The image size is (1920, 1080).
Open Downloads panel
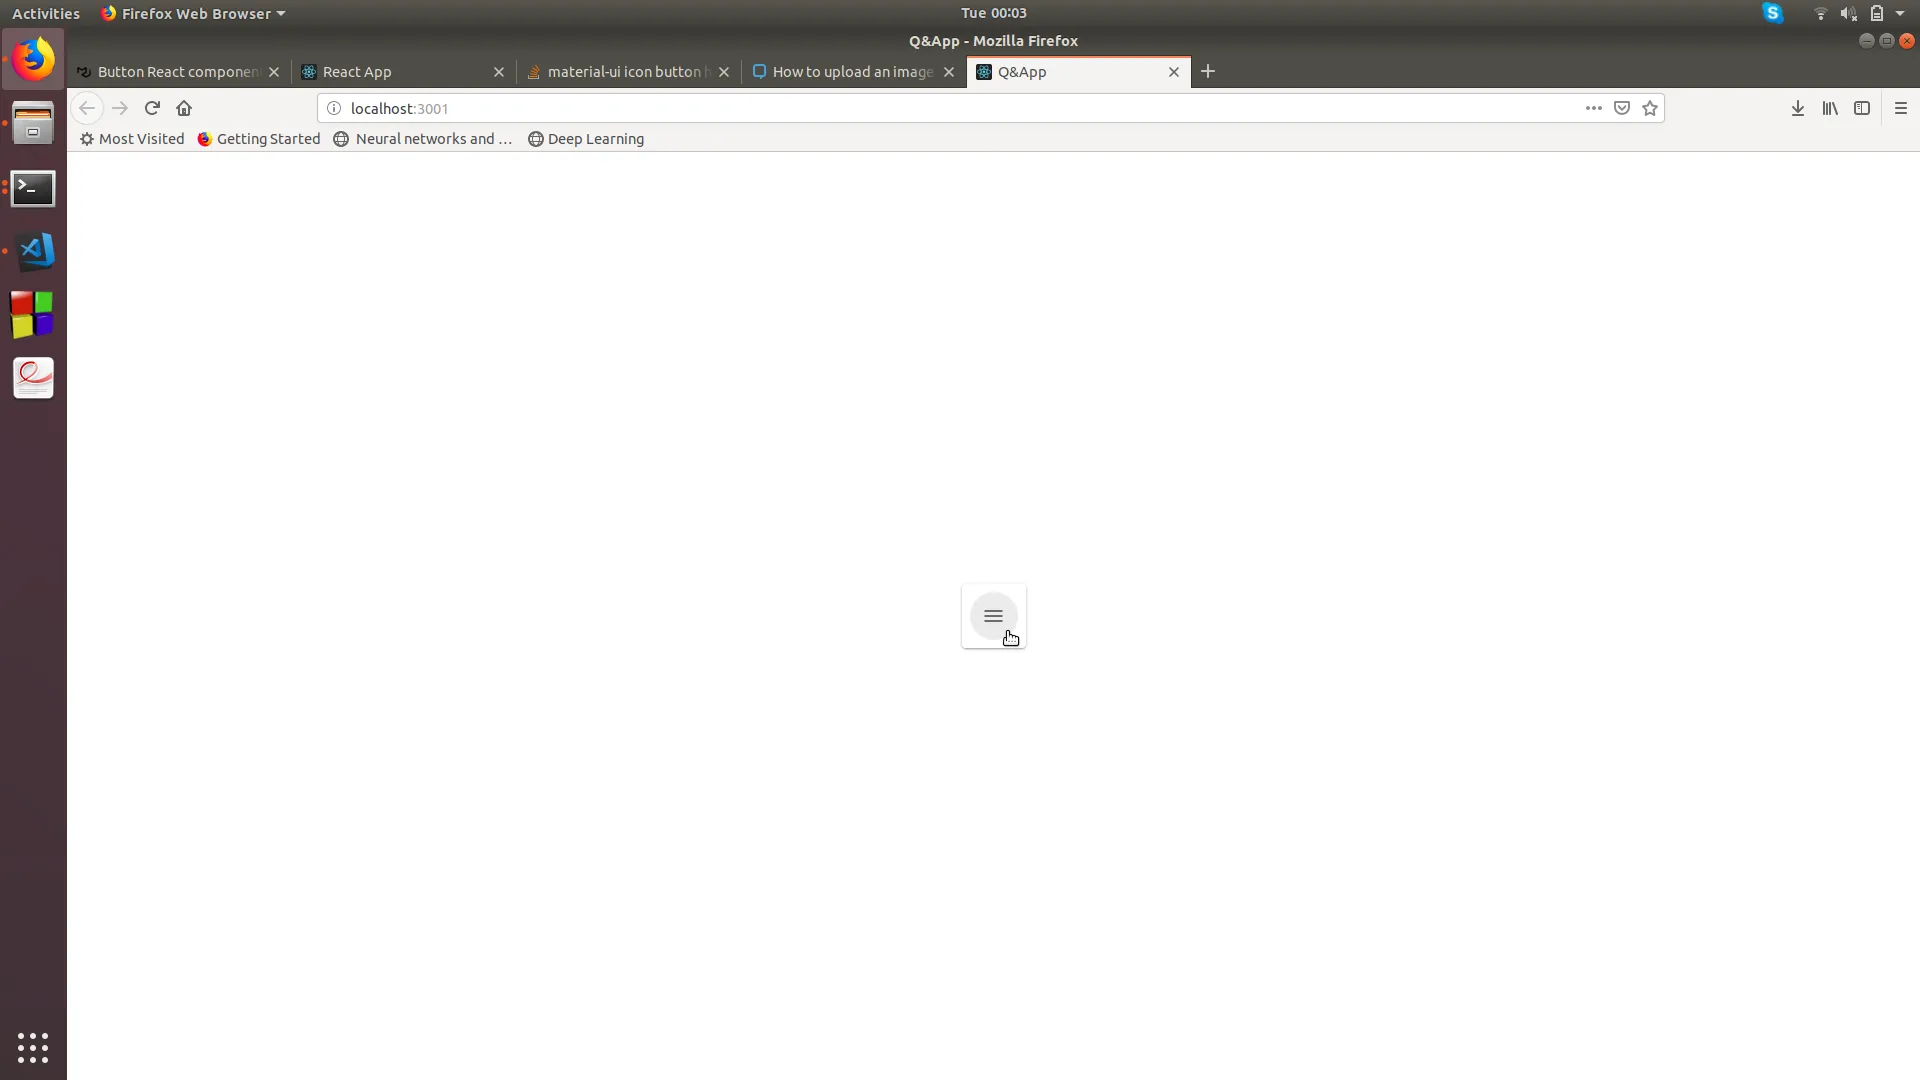(x=1797, y=108)
